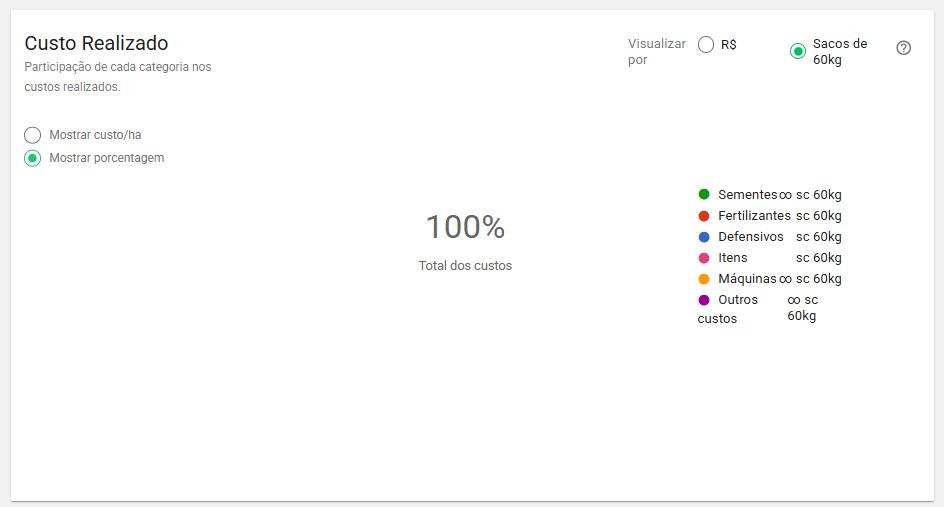Screen dimensions: 944x507
Task: Click the orange Máquinas legend dot
Action: [x=704, y=279]
